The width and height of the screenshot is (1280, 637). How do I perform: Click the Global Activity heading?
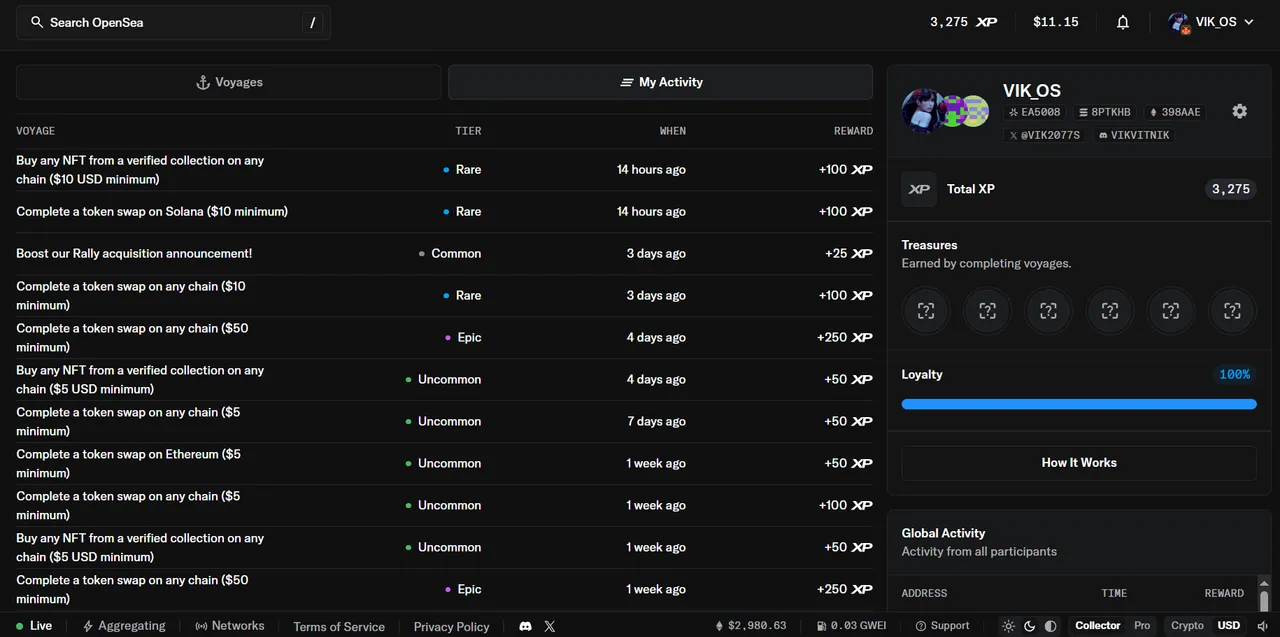(x=943, y=533)
